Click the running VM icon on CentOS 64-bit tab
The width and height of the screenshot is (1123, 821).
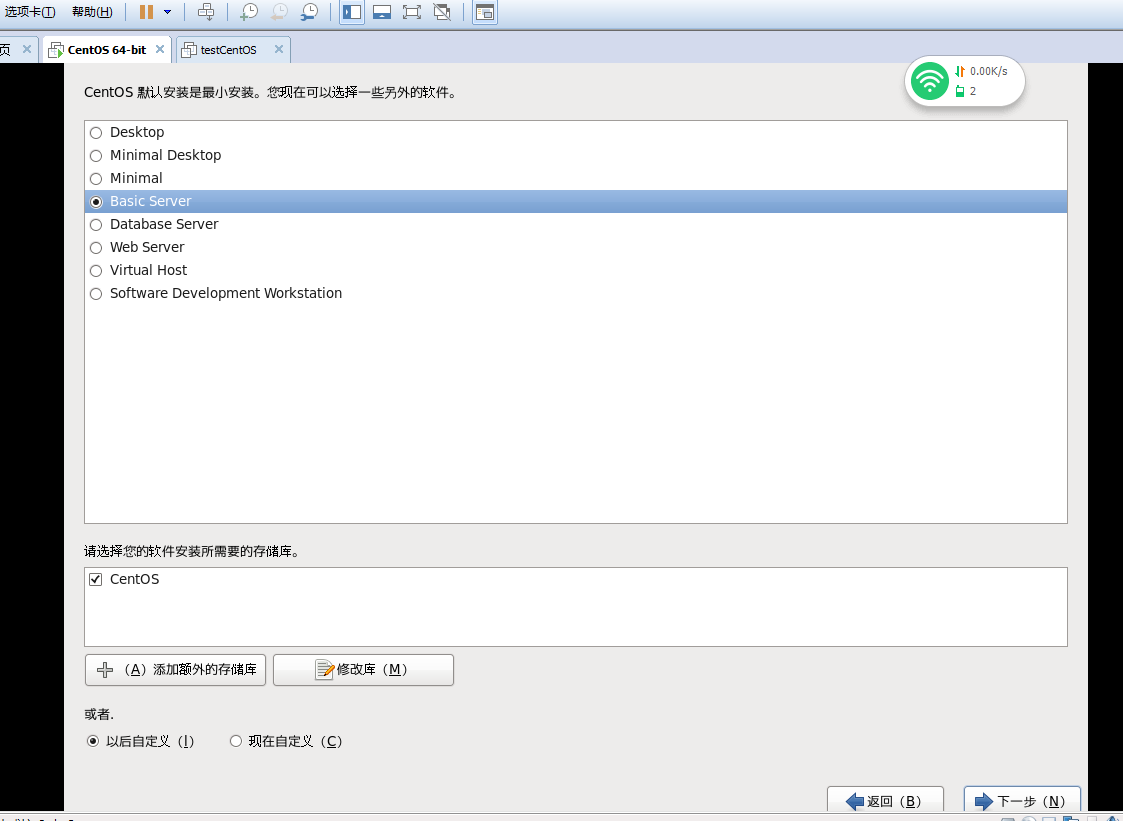56,49
